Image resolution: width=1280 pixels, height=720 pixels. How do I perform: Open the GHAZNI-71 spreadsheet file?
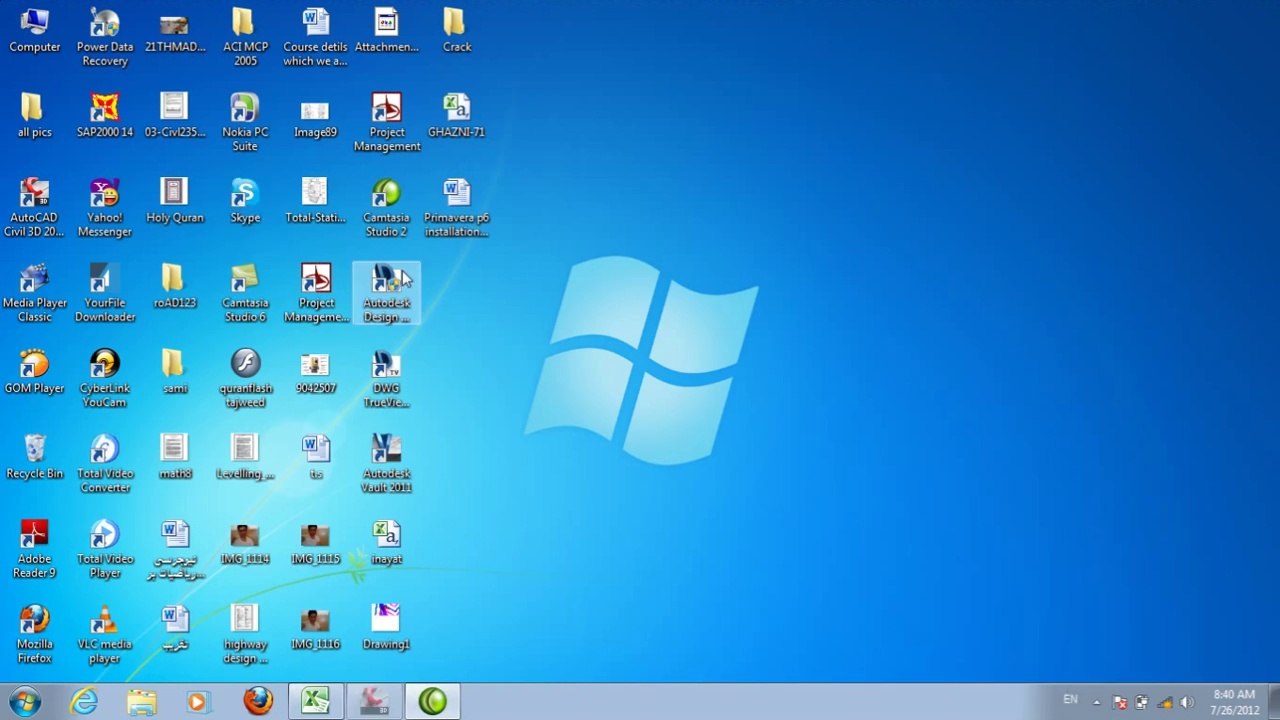tap(456, 115)
